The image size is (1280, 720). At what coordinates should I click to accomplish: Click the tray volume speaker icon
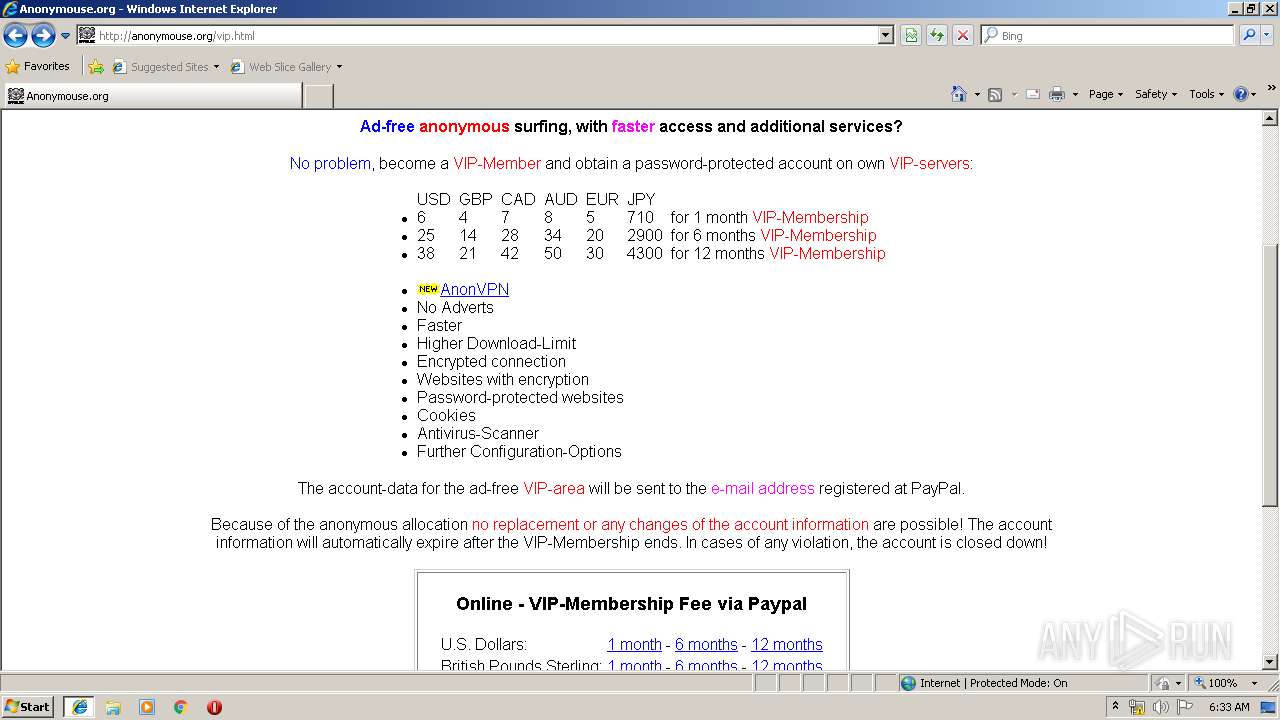pyautogui.click(x=1160, y=707)
